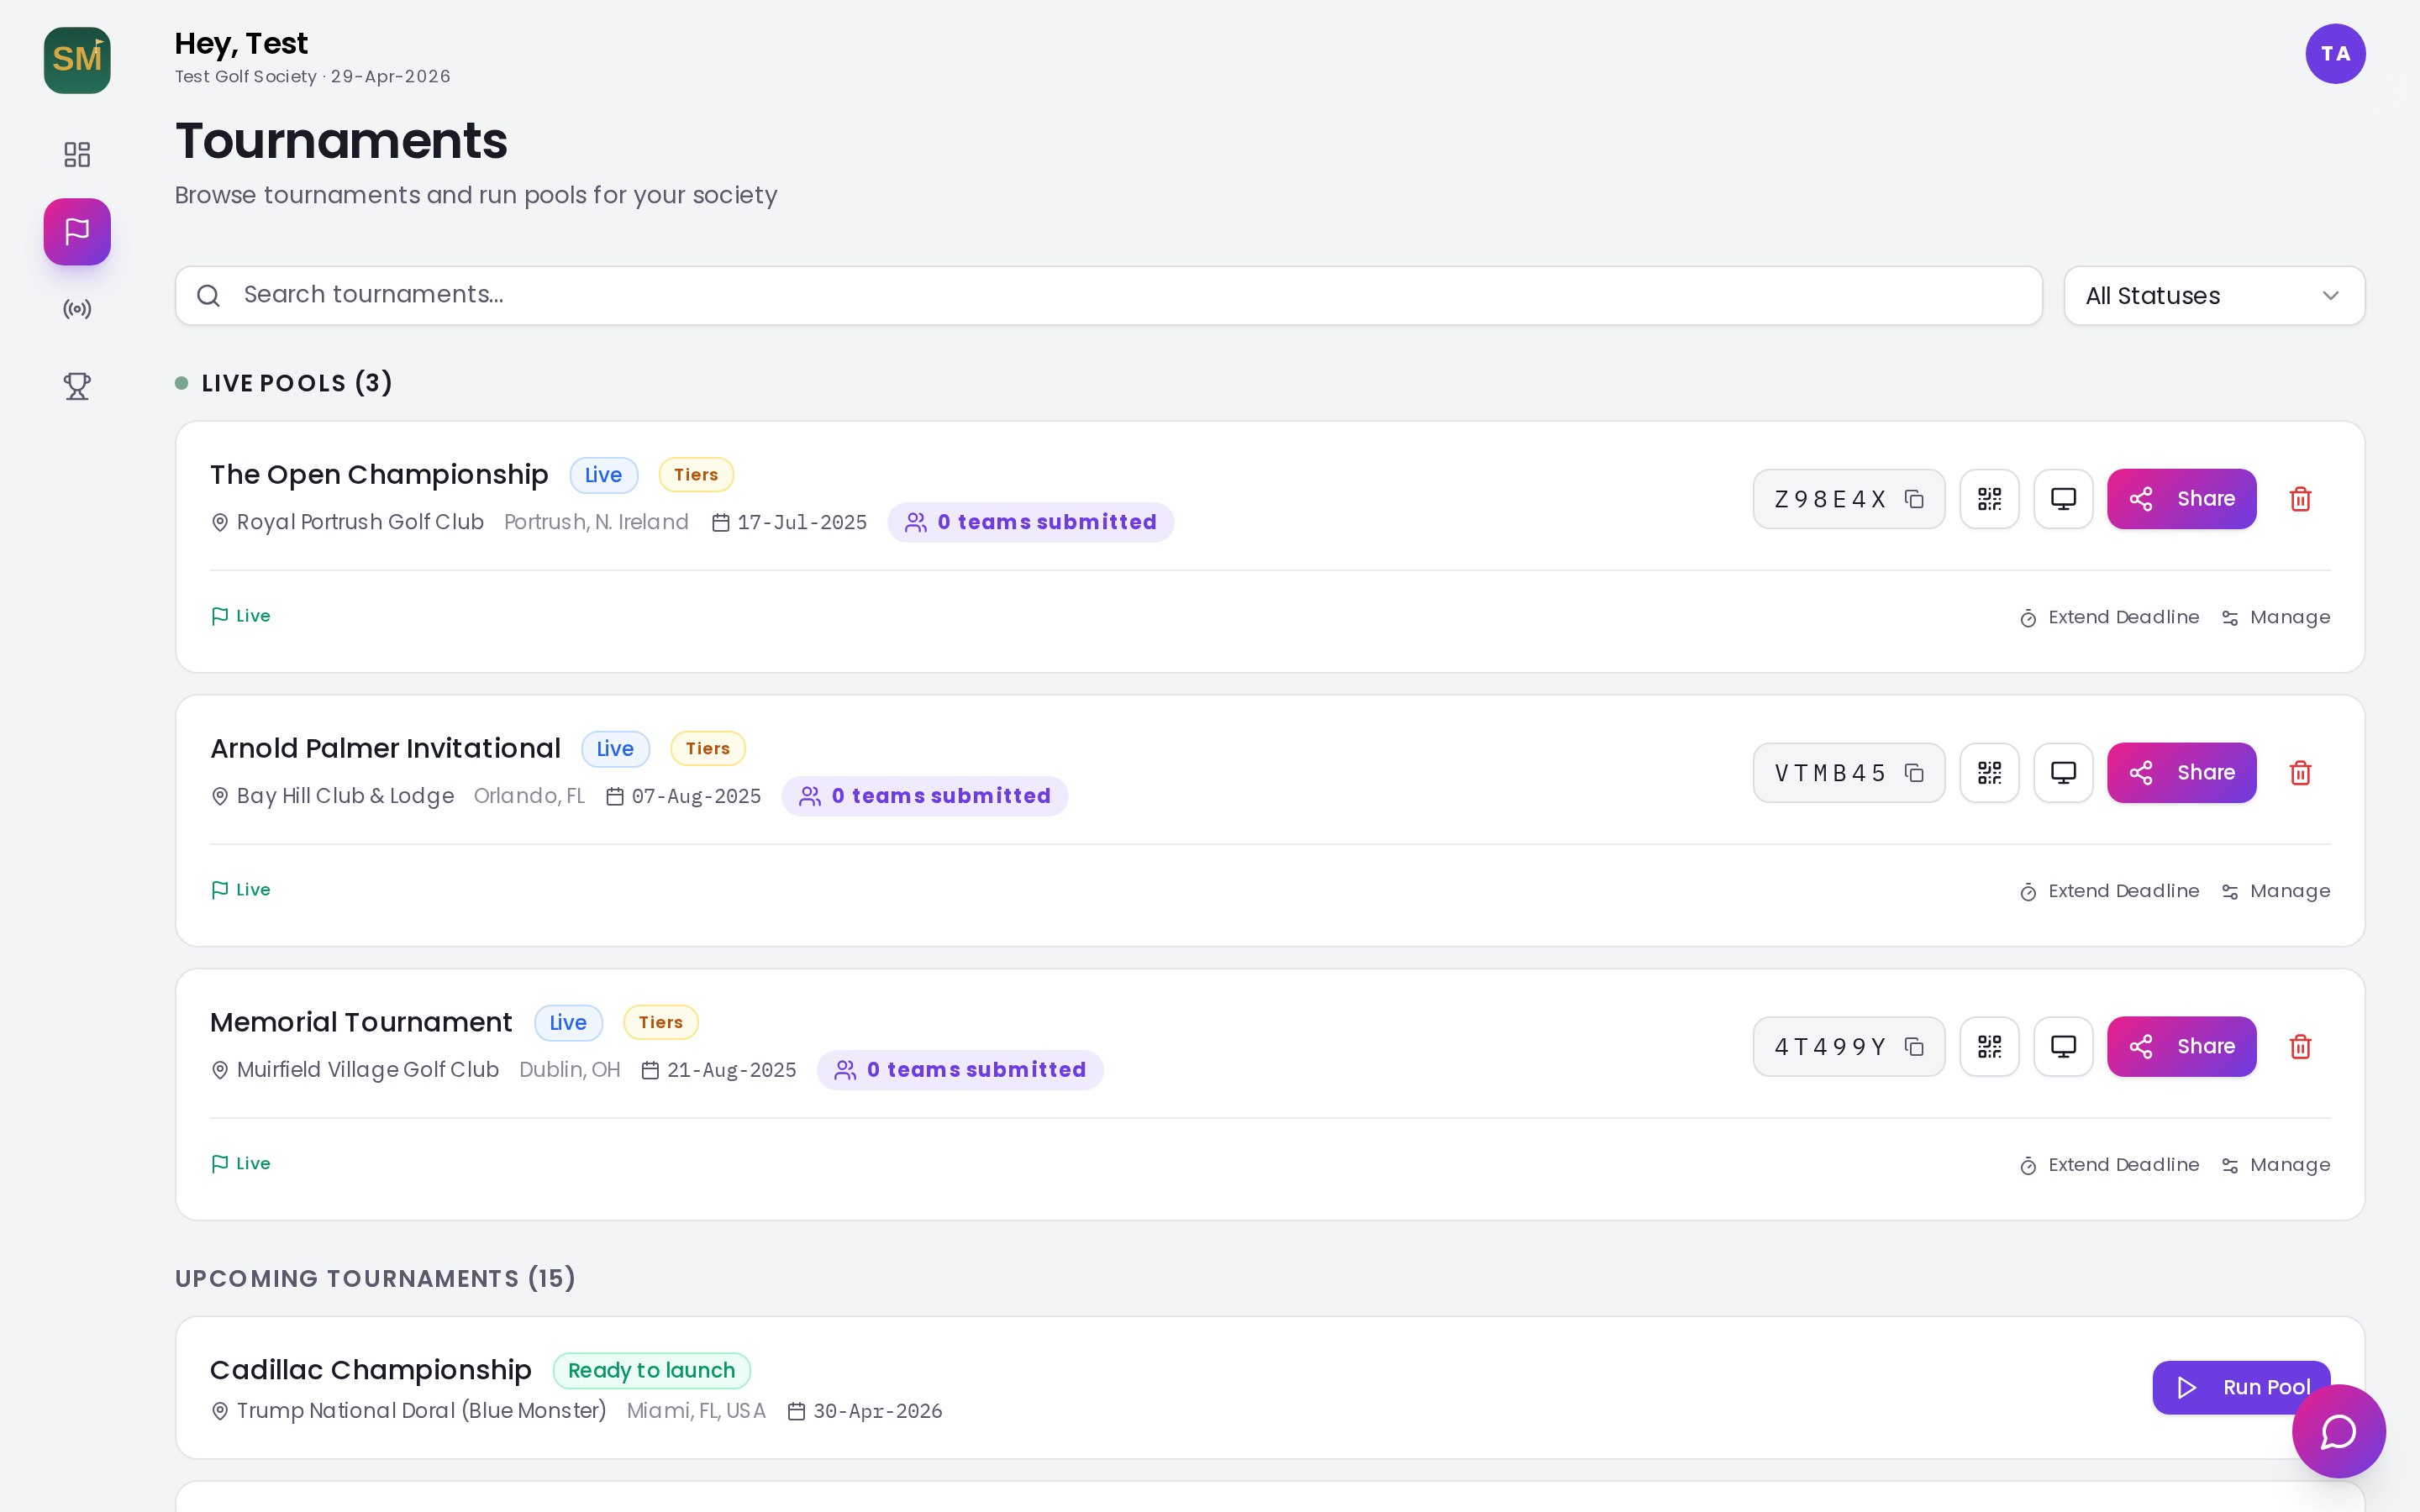Click the Upcoming Tournaments (15) heading
The width and height of the screenshot is (2420, 1512).
(x=375, y=1279)
